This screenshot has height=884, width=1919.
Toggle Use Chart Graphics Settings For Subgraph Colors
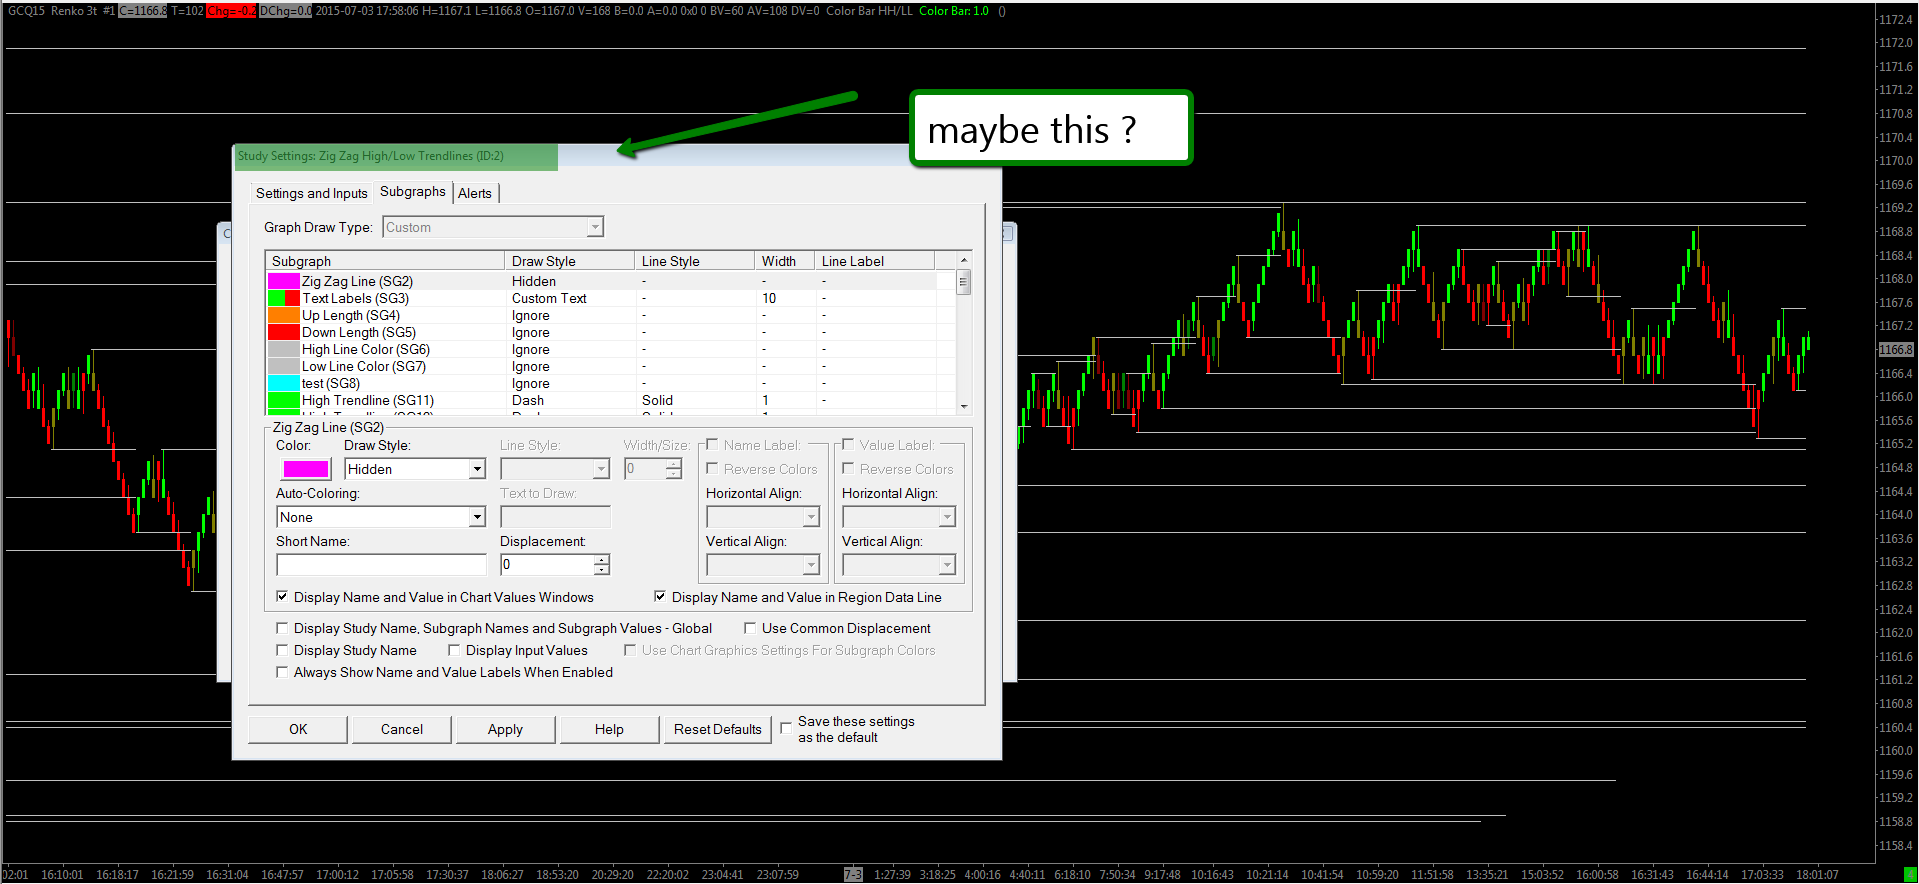point(630,650)
